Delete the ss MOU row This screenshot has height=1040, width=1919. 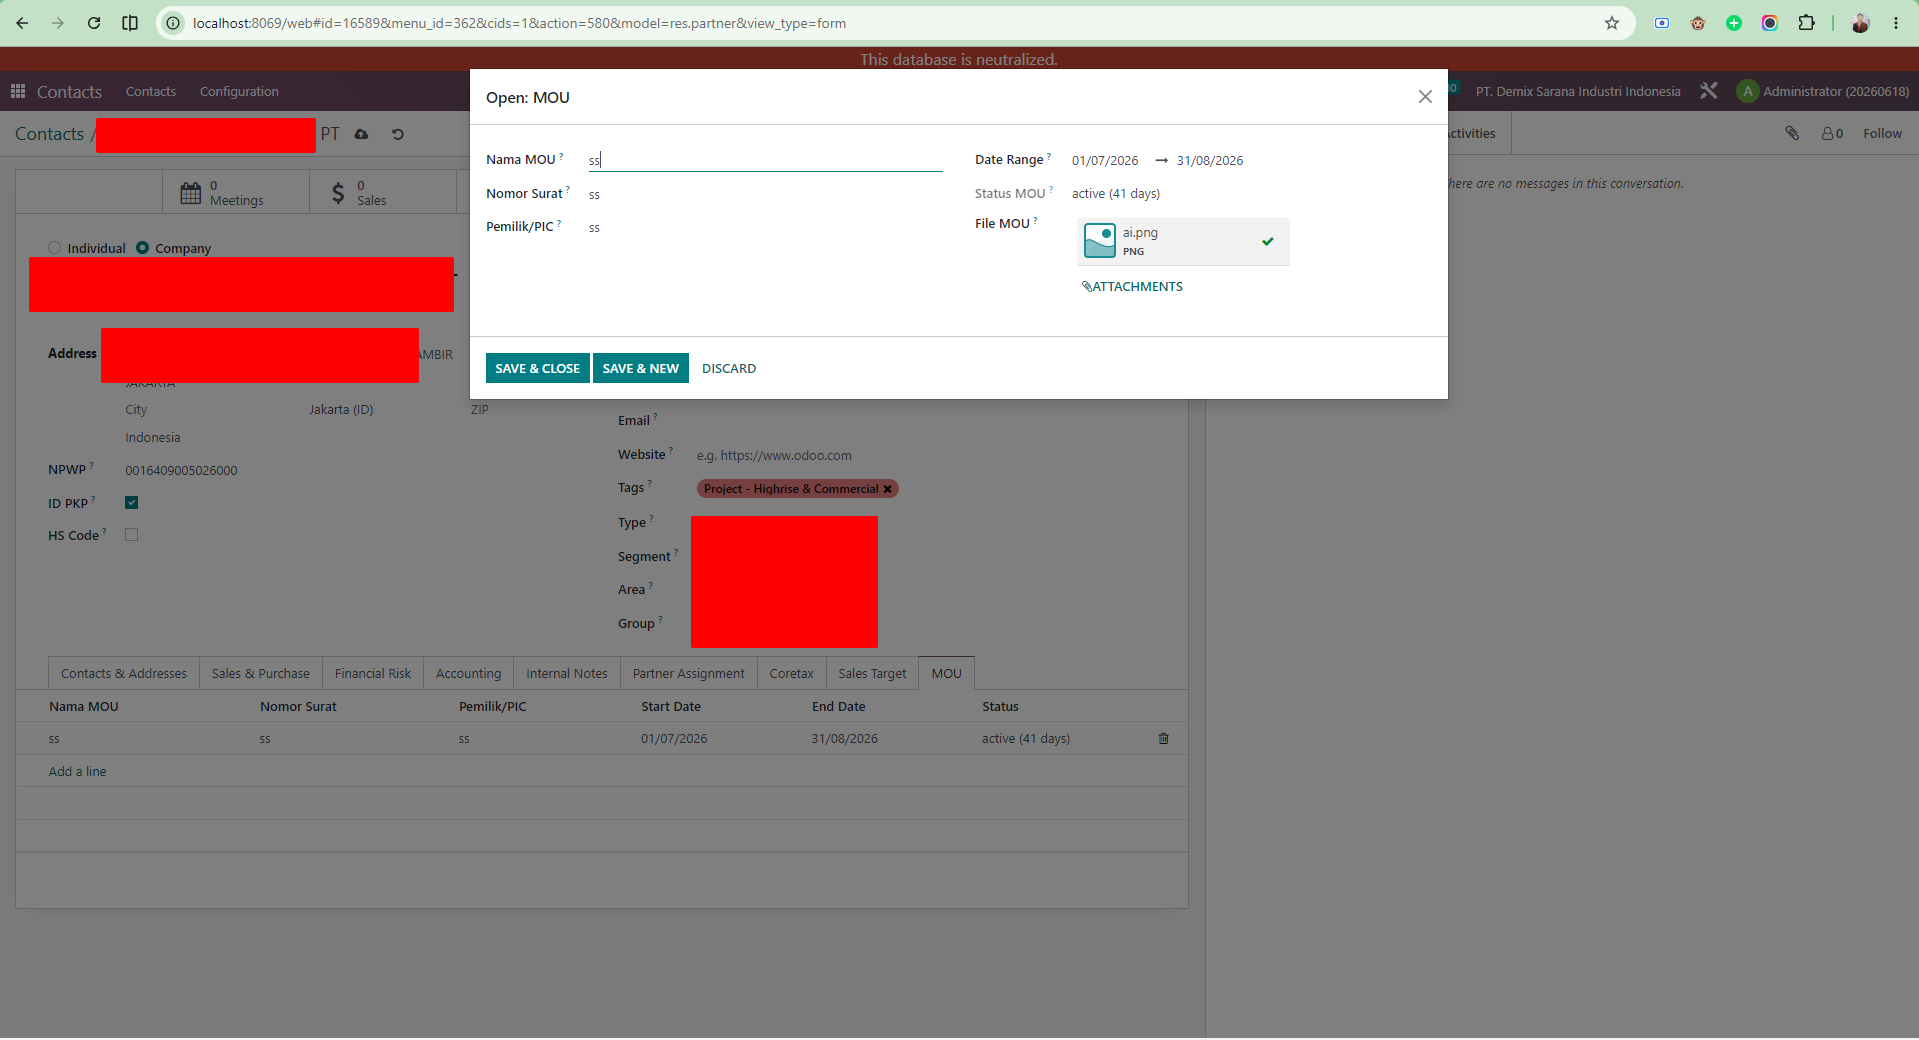[1164, 739]
